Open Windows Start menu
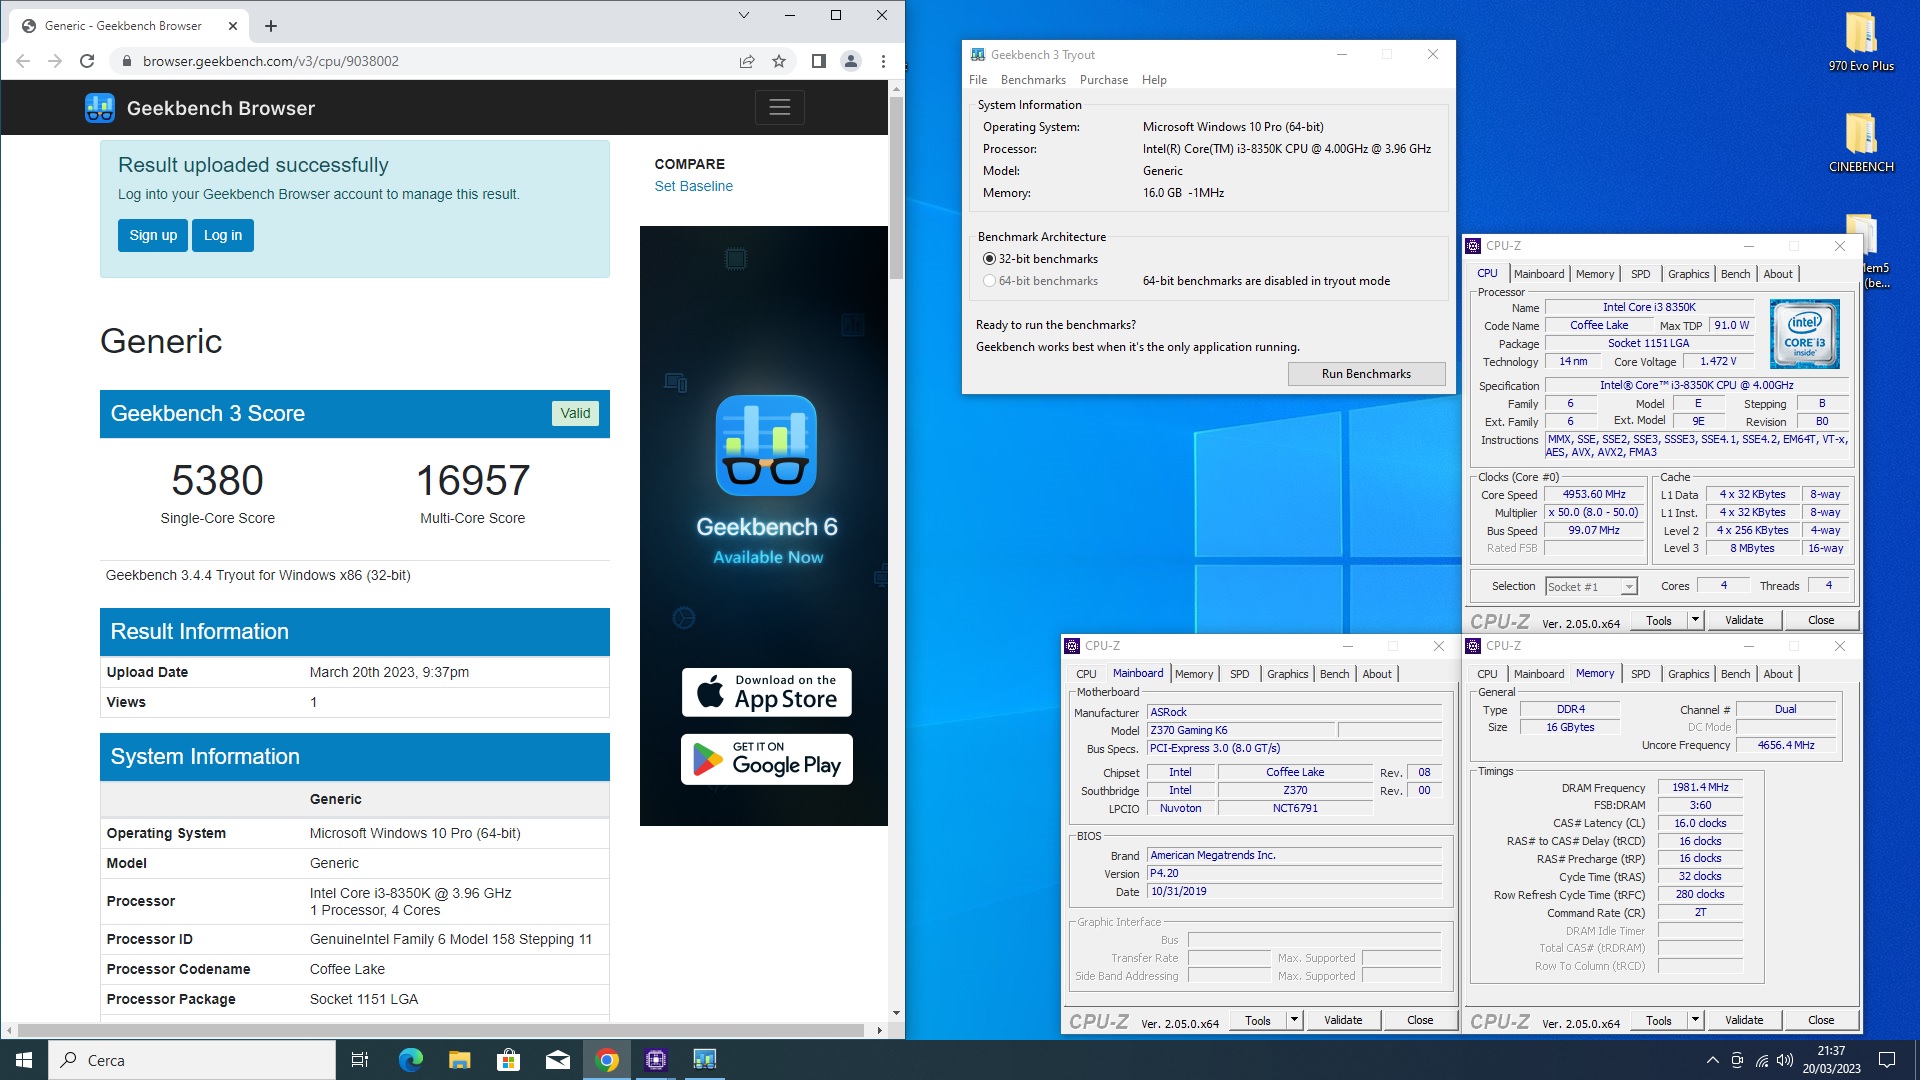This screenshot has width=1920, height=1080. coord(24,1060)
